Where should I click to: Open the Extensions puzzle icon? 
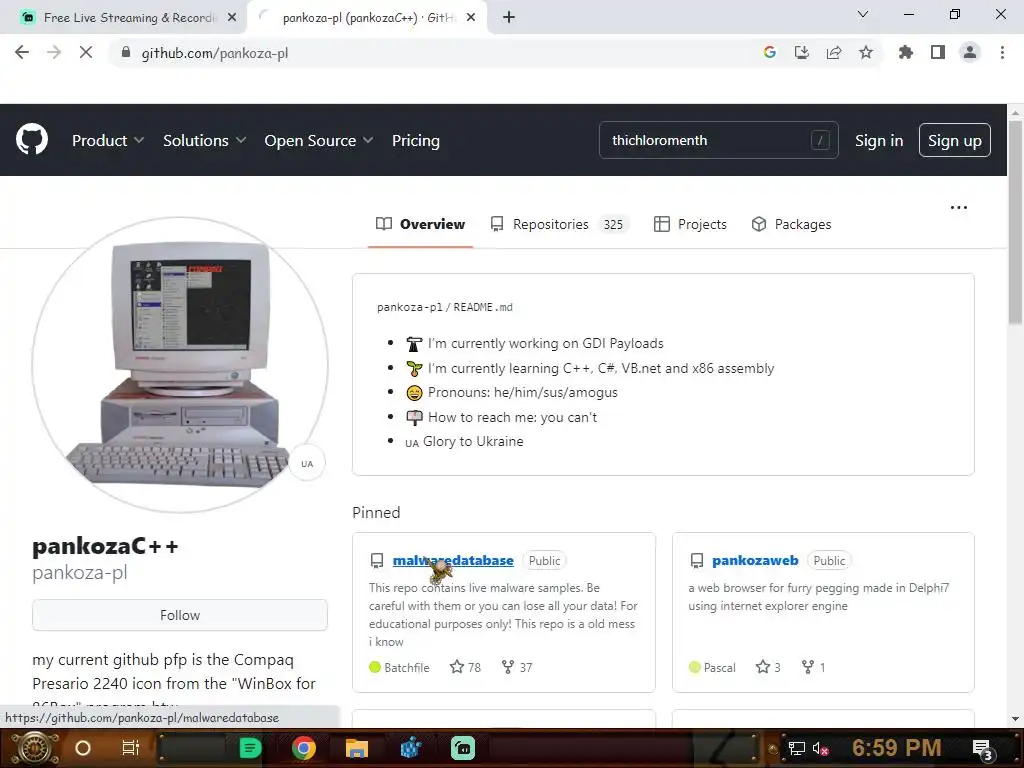point(906,52)
